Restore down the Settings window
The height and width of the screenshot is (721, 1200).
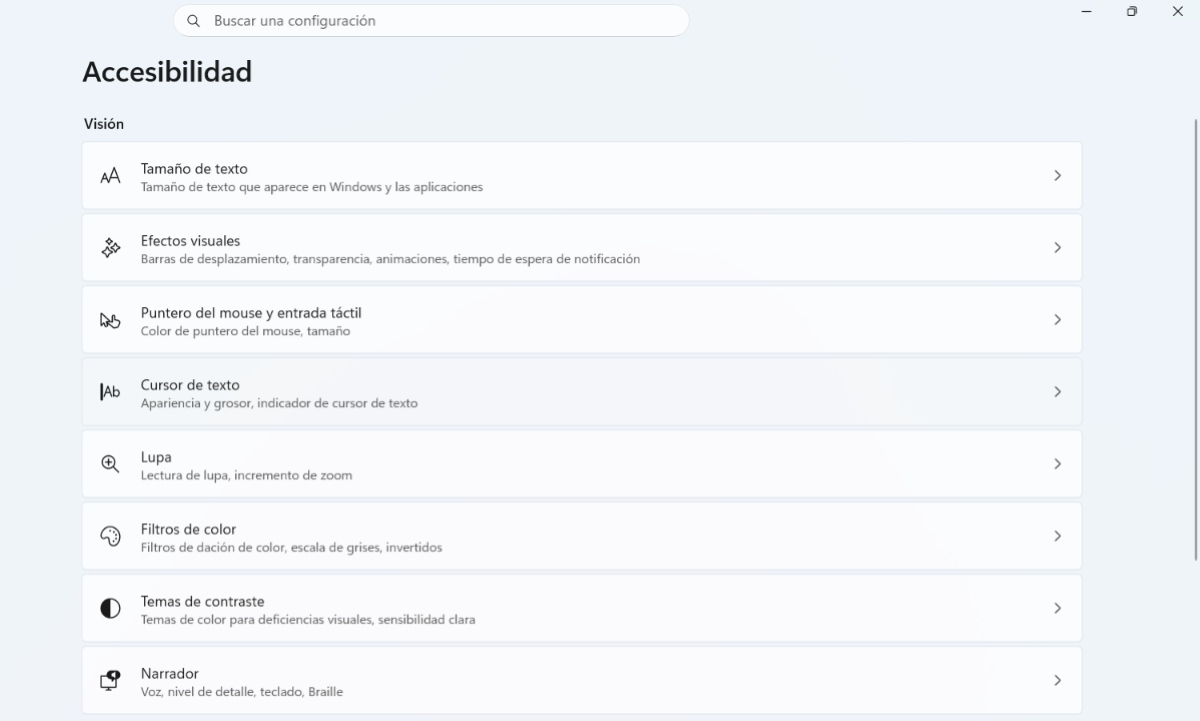coord(1132,11)
